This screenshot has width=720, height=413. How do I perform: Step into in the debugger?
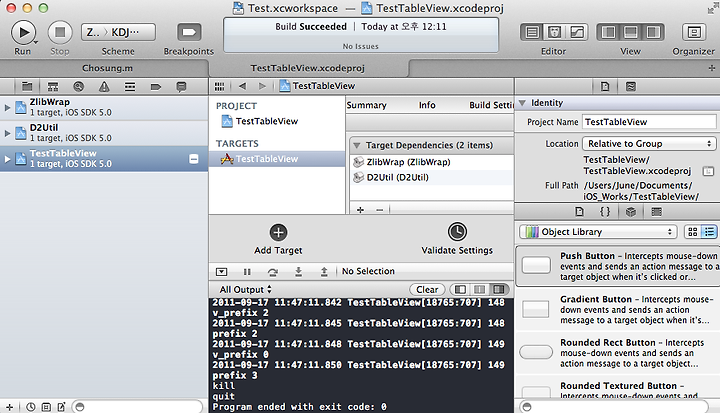click(x=298, y=272)
